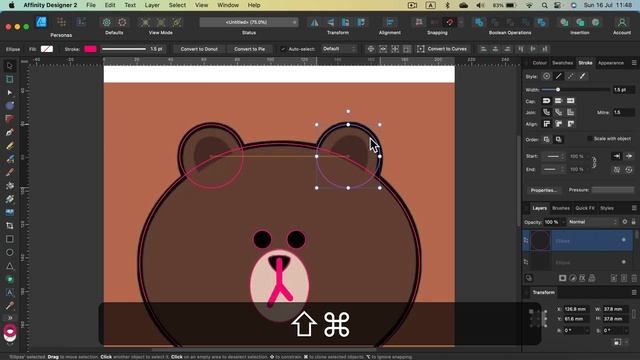Toggle third View Mode icon
Viewport: 640px width, 360px height.
click(177, 22)
